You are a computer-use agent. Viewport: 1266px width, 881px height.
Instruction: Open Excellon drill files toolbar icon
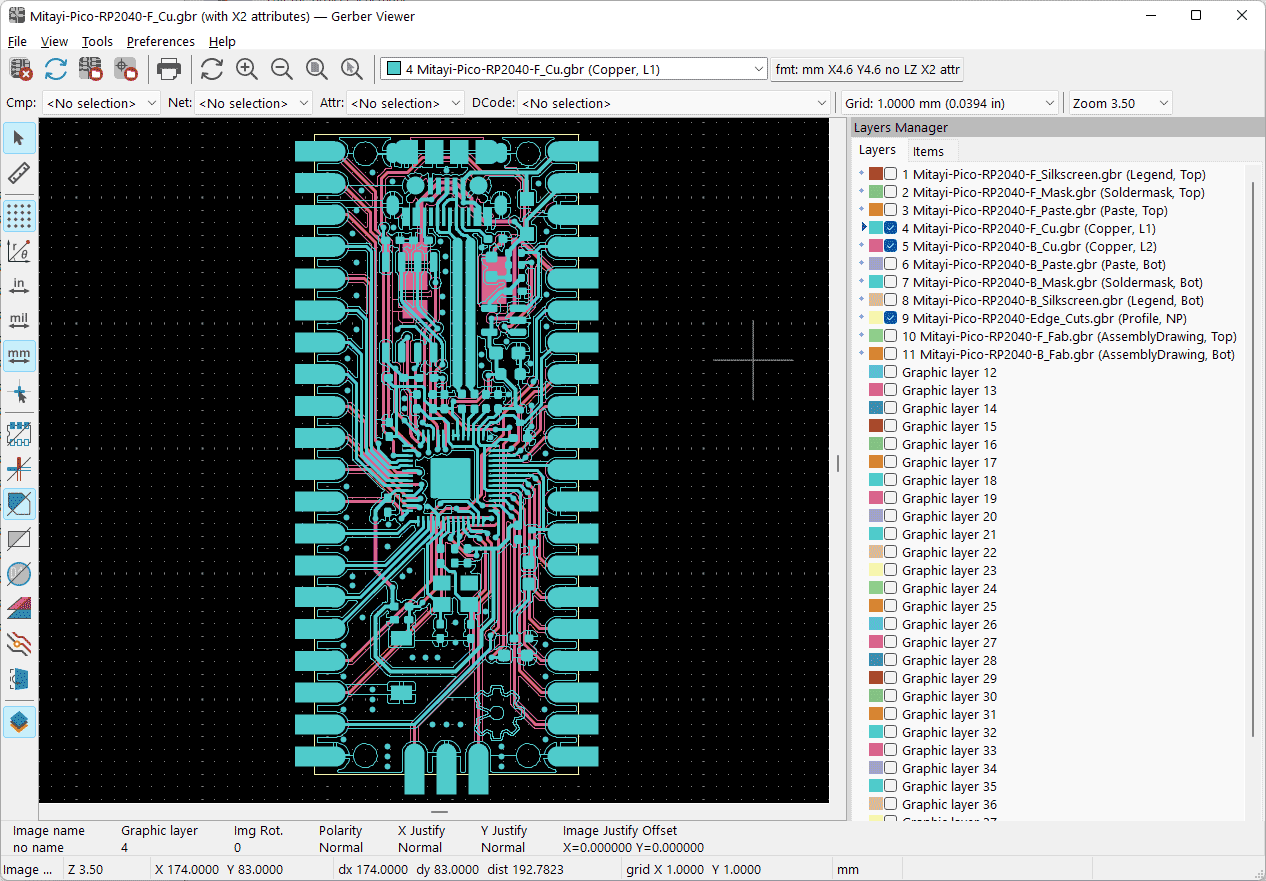(126, 69)
